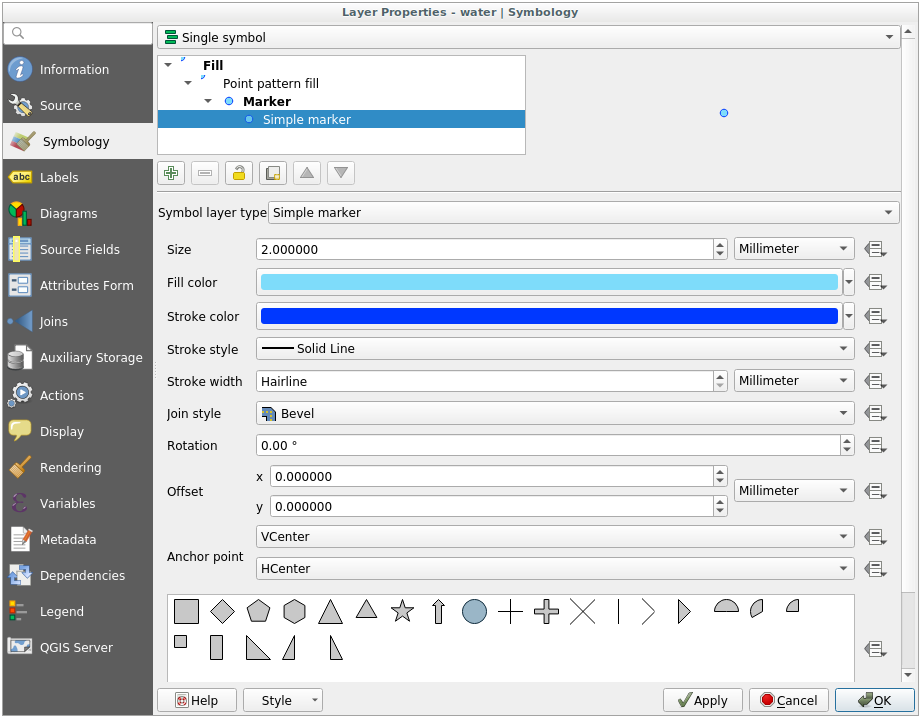Open the Source Fields section
The width and height of the screenshot is (921, 719).
(x=79, y=249)
